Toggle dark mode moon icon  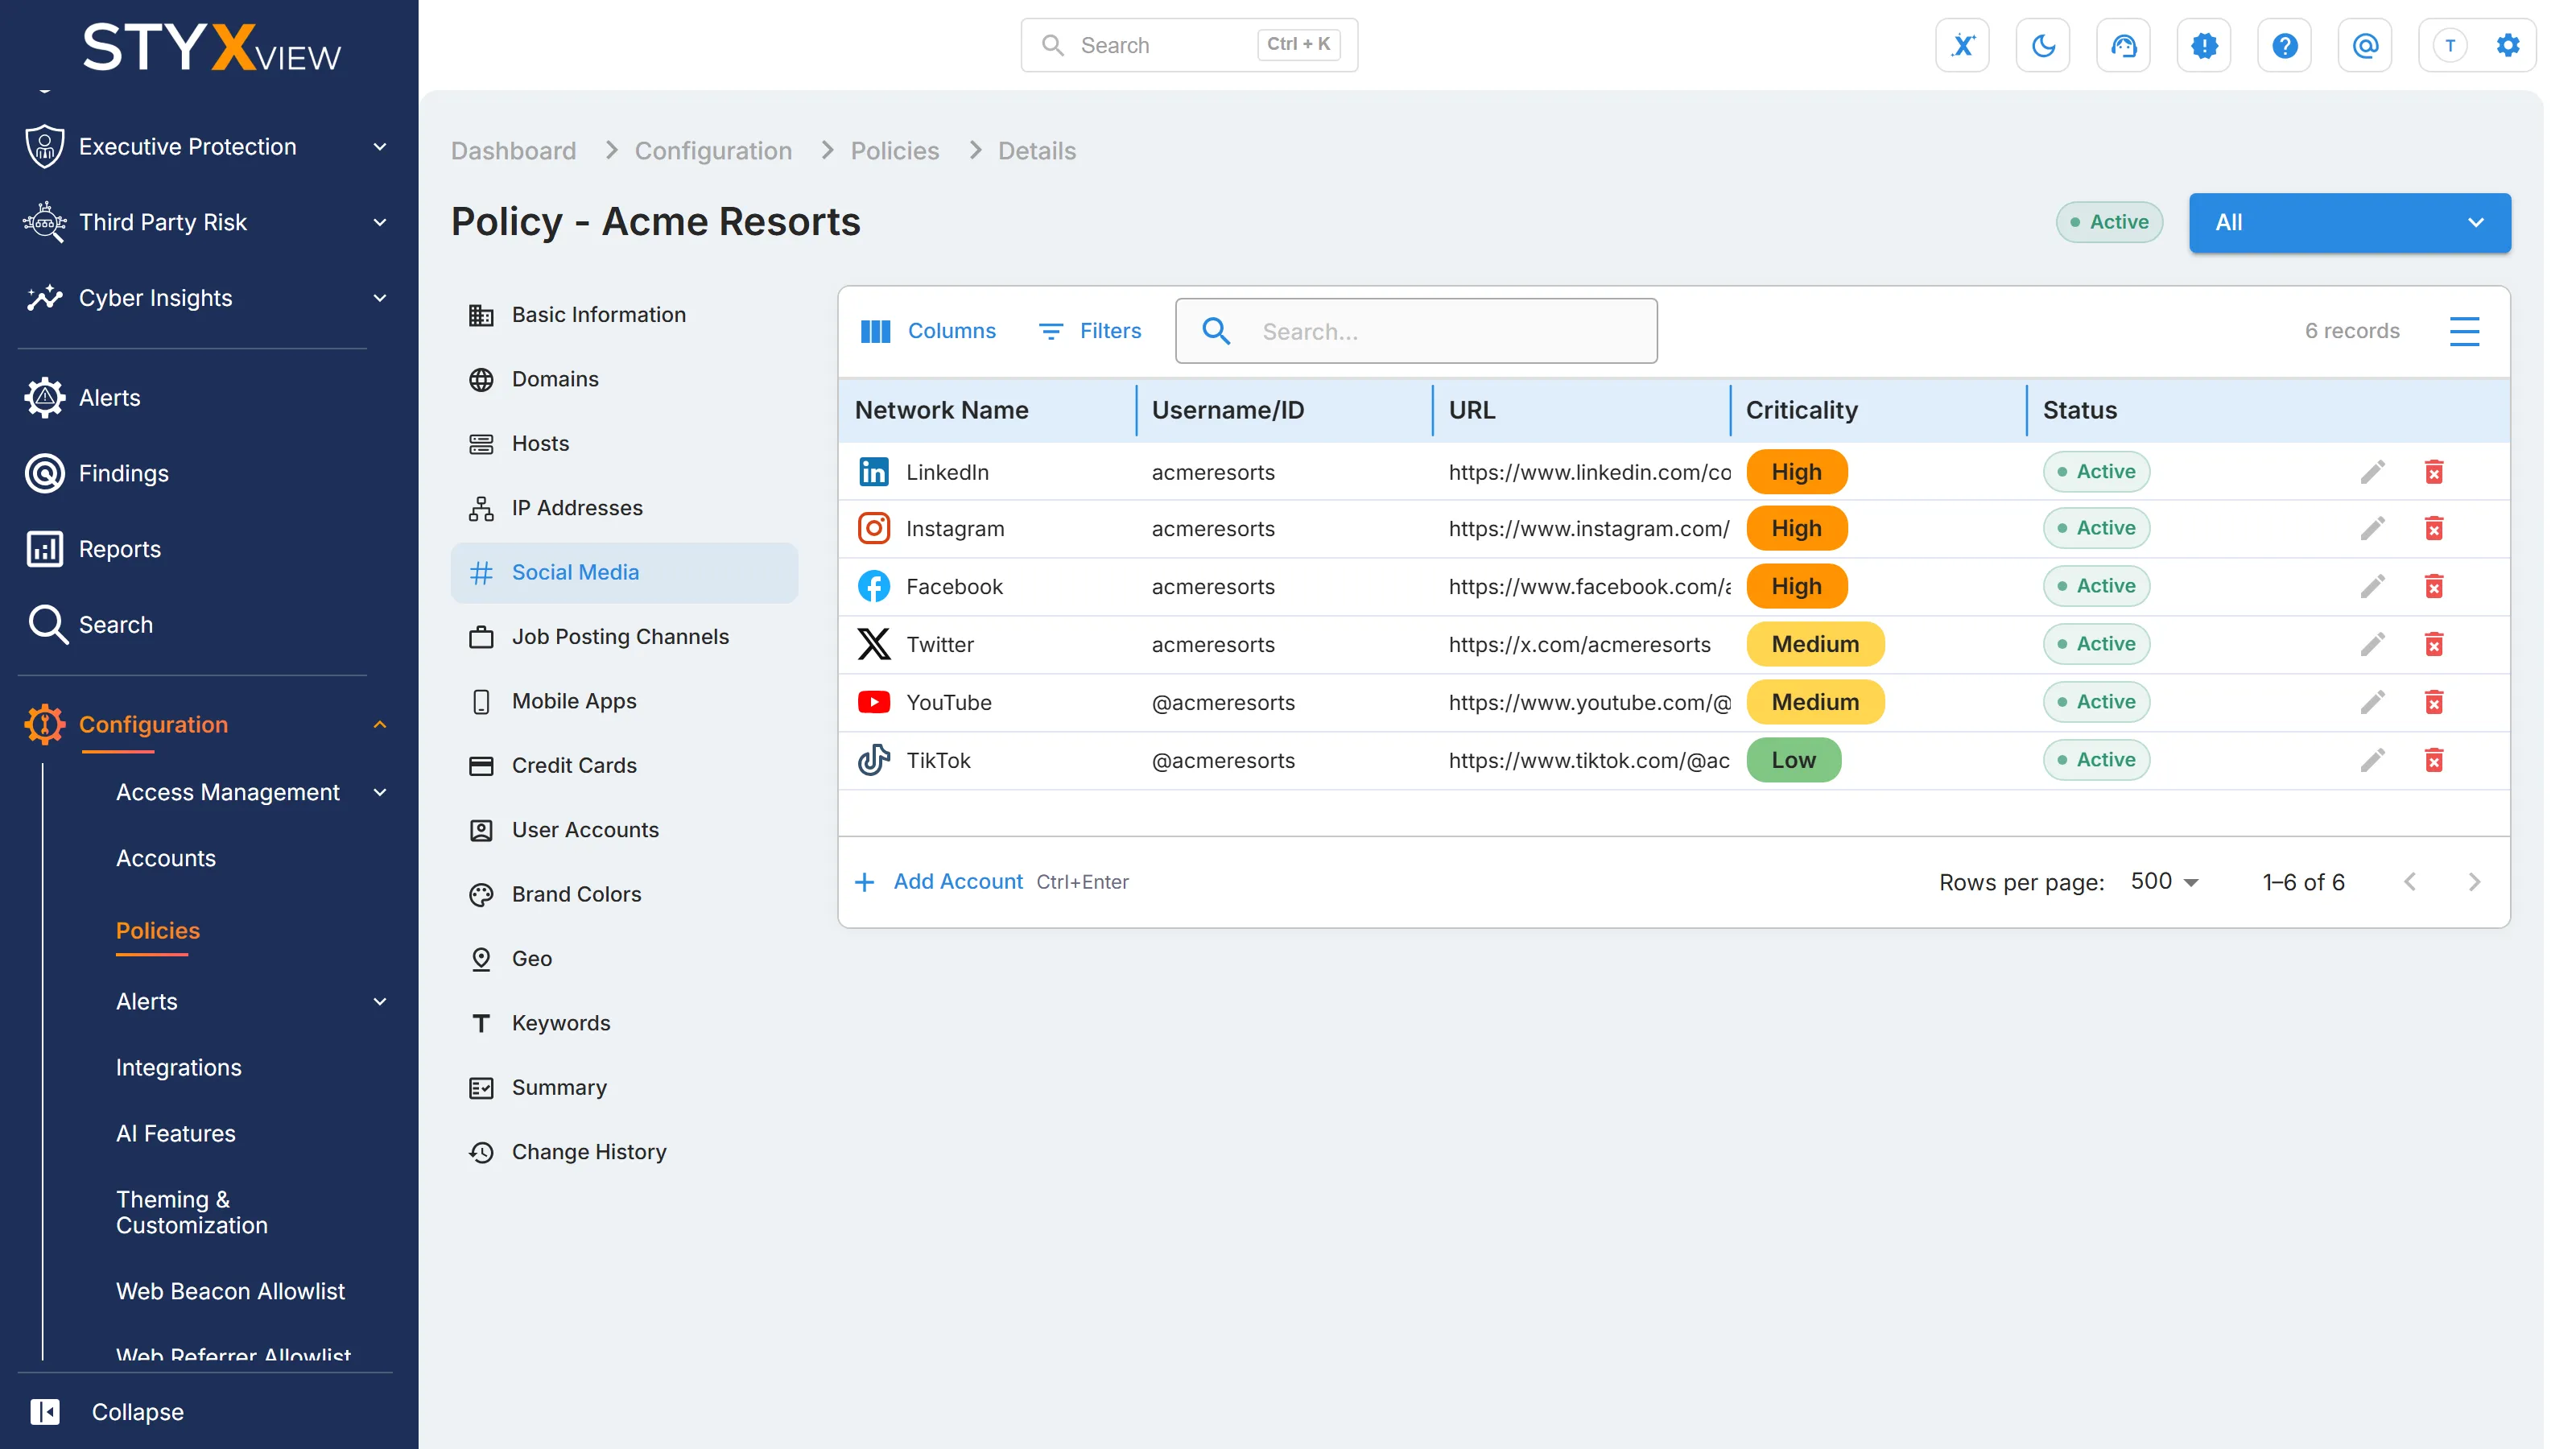(2043, 45)
